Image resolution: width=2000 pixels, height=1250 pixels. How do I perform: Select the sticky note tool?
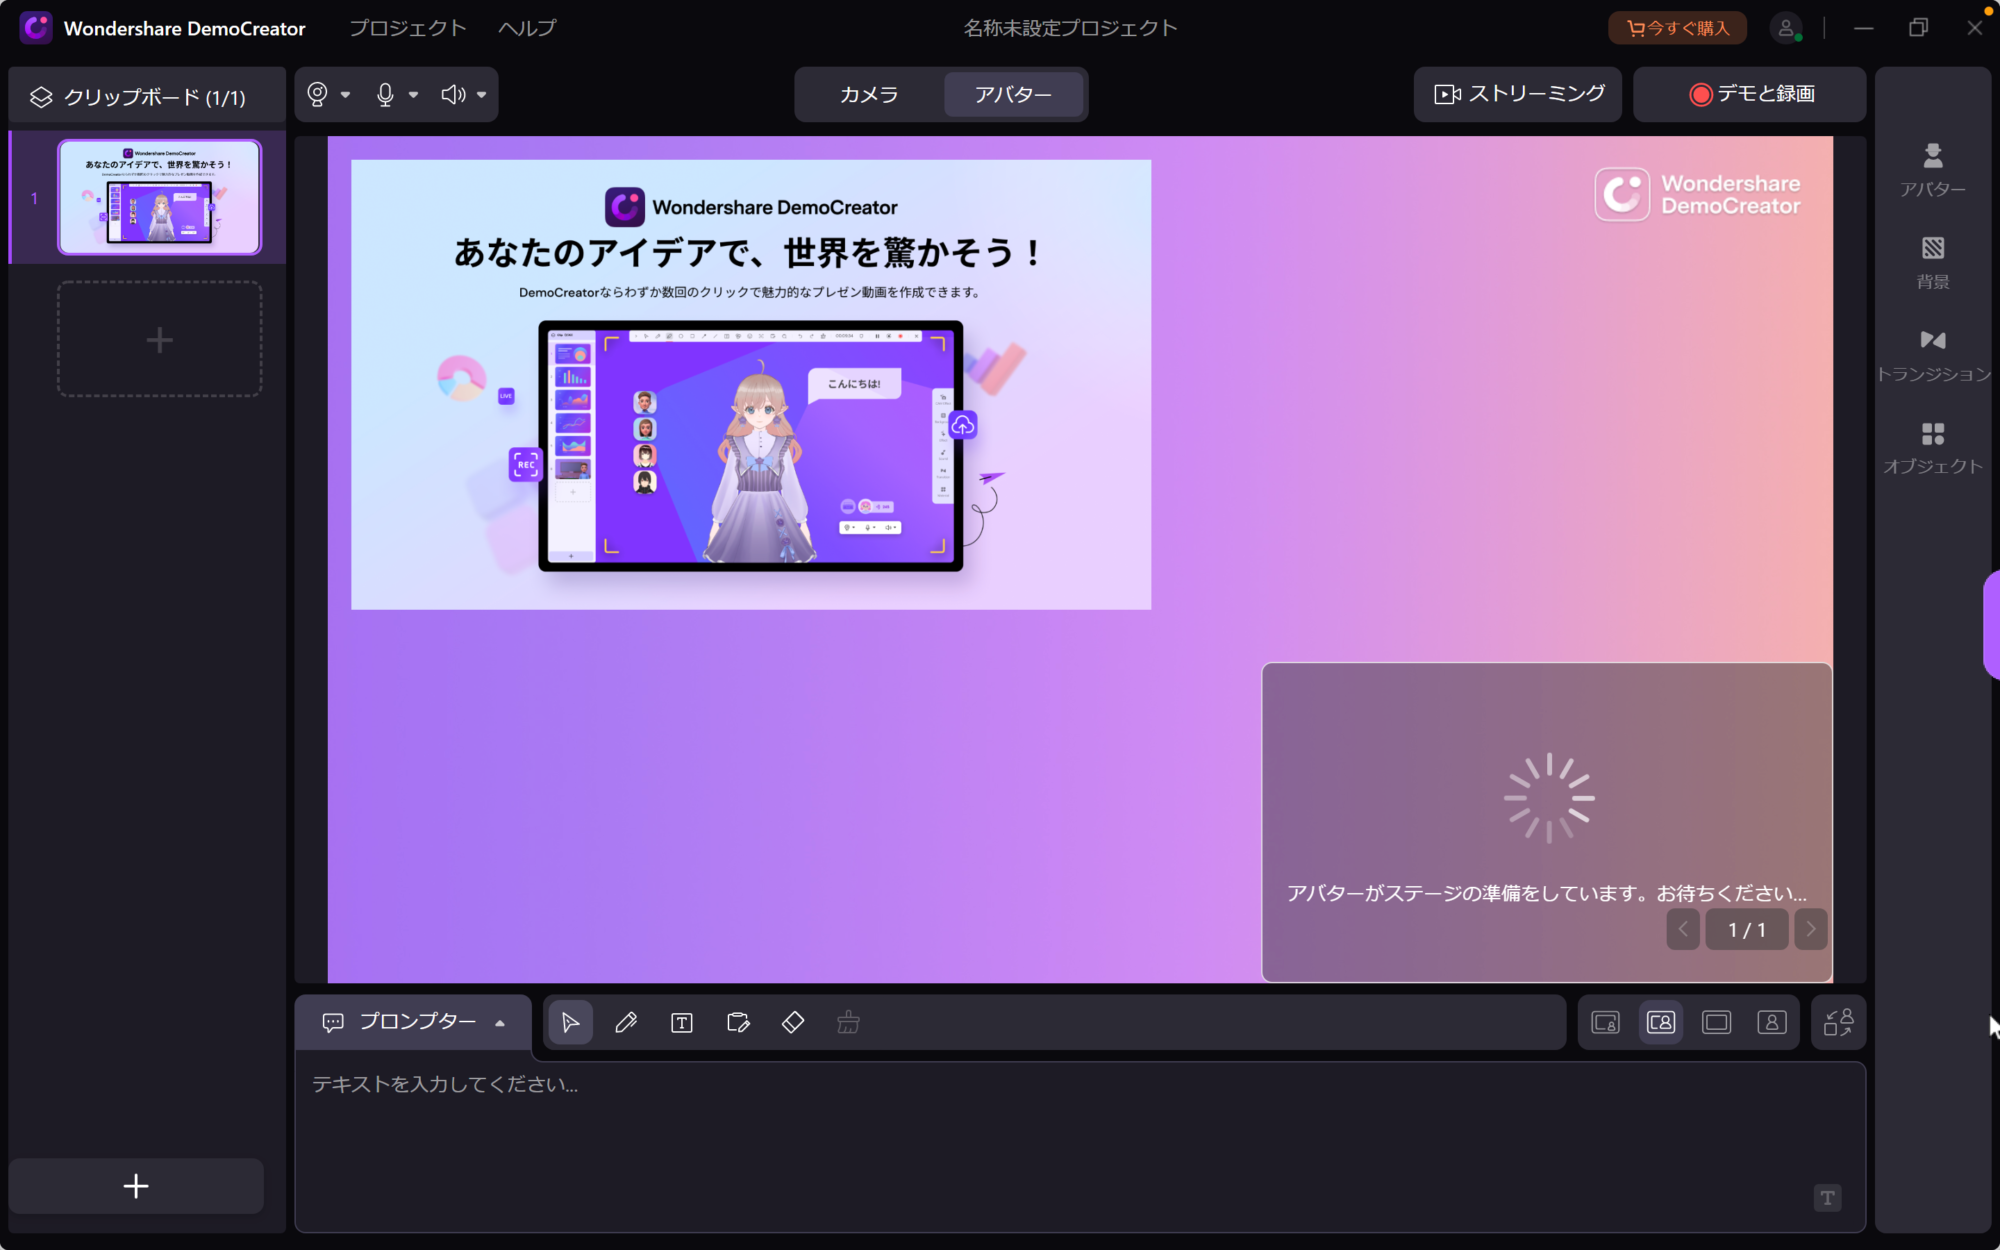[x=738, y=1022]
